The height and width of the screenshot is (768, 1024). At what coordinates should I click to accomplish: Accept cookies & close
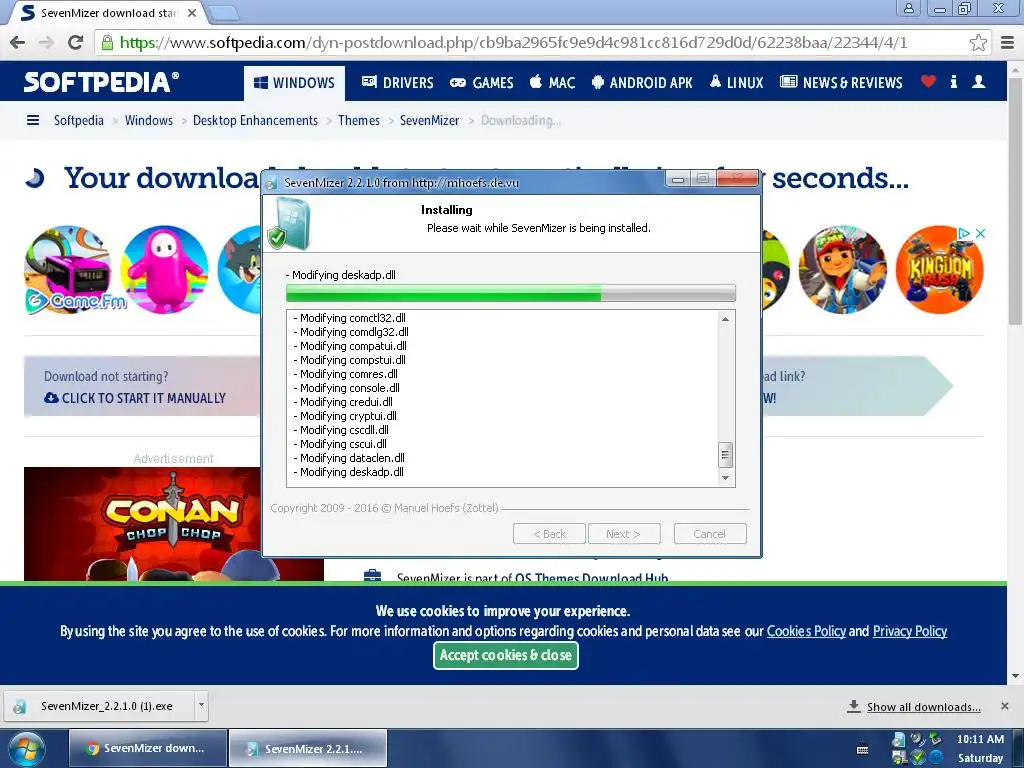pos(506,655)
